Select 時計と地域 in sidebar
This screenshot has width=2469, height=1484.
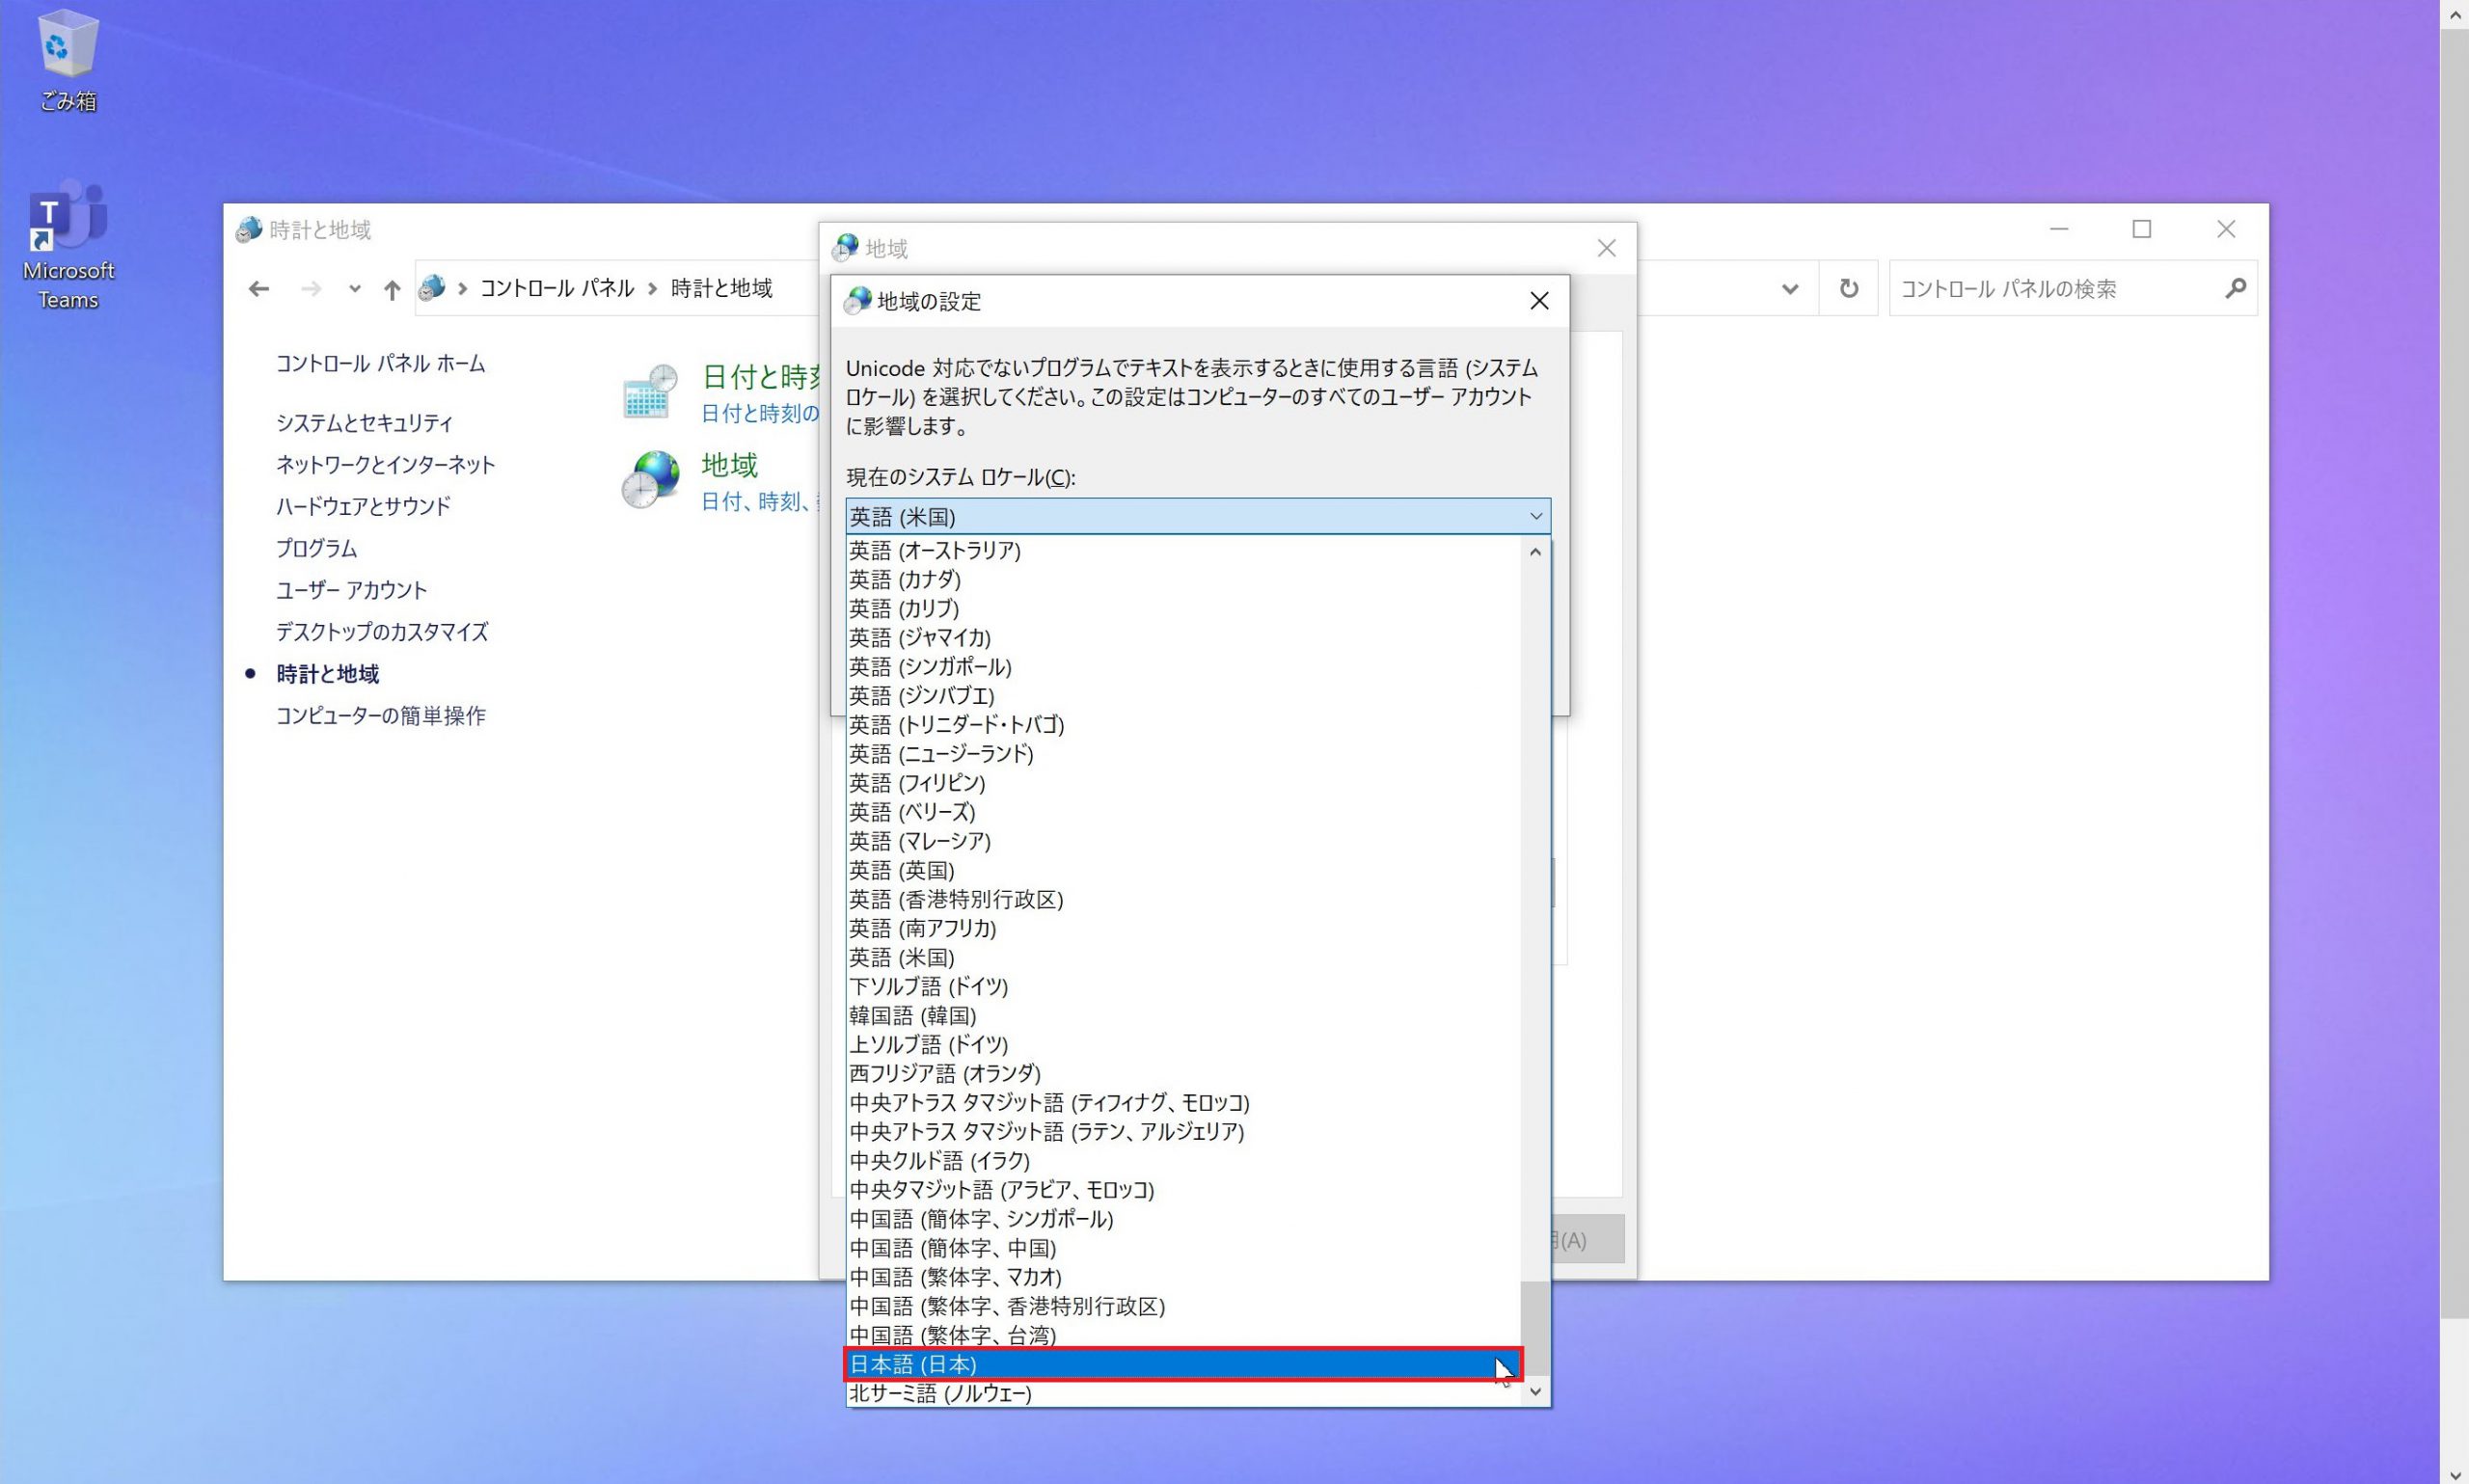pos(327,674)
